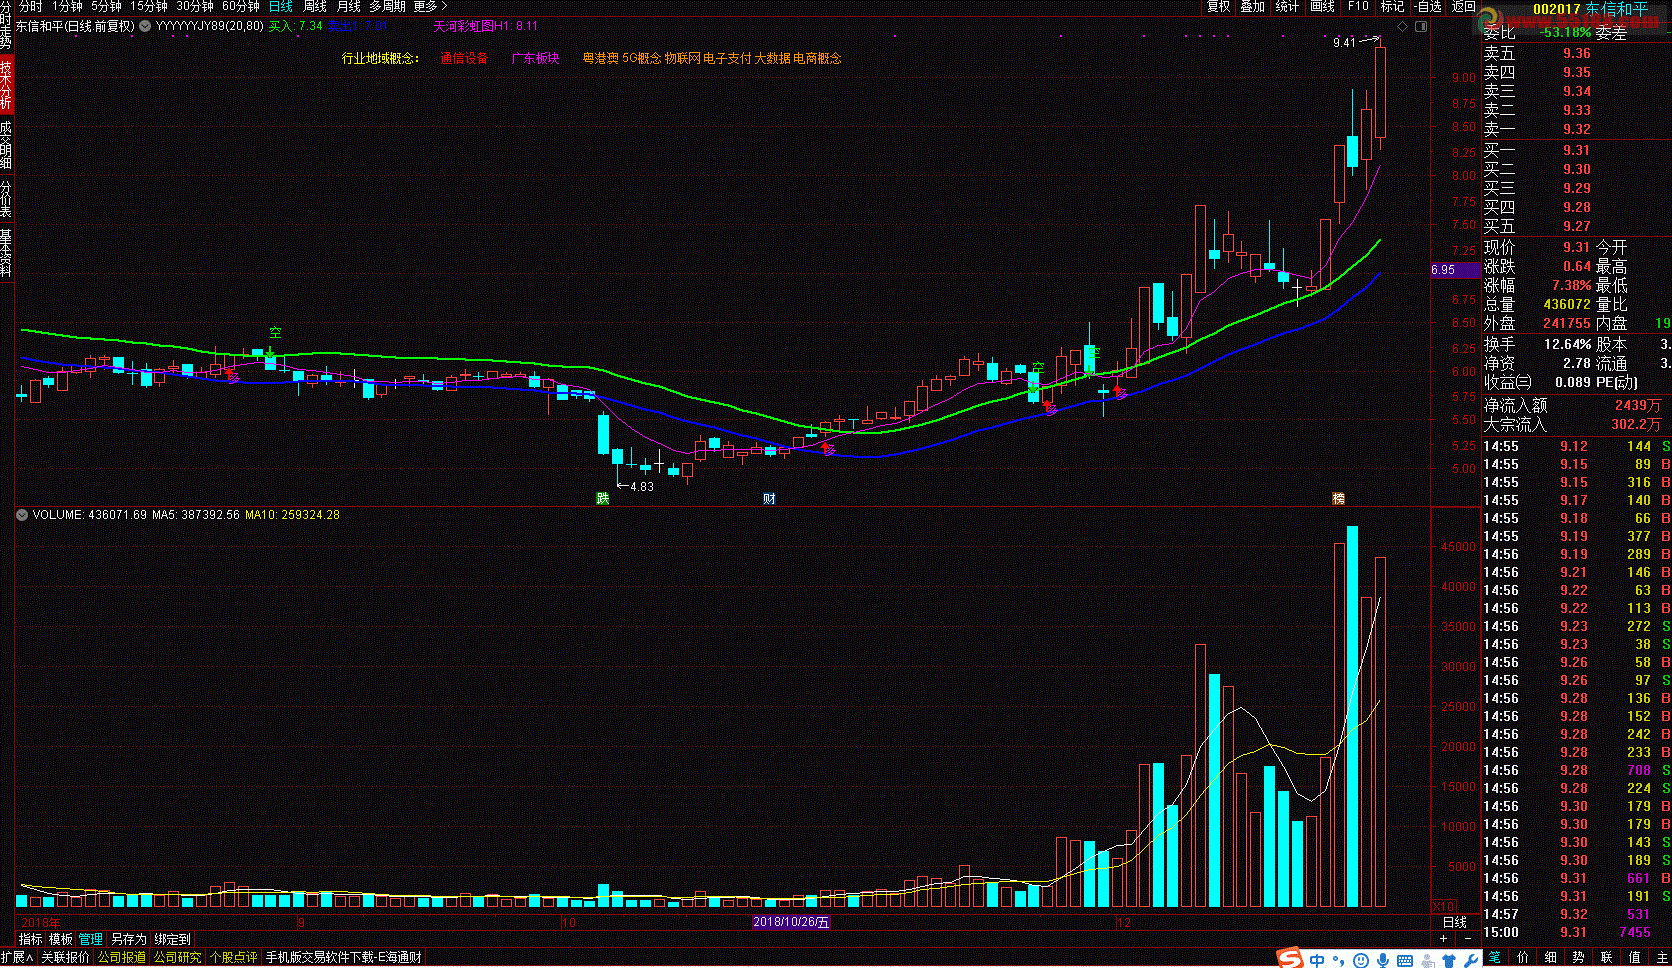The height and width of the screenshot is (968, 1672).
Task: Open the 分价表 sidebar tab
Action: click(x=6, y=199)
